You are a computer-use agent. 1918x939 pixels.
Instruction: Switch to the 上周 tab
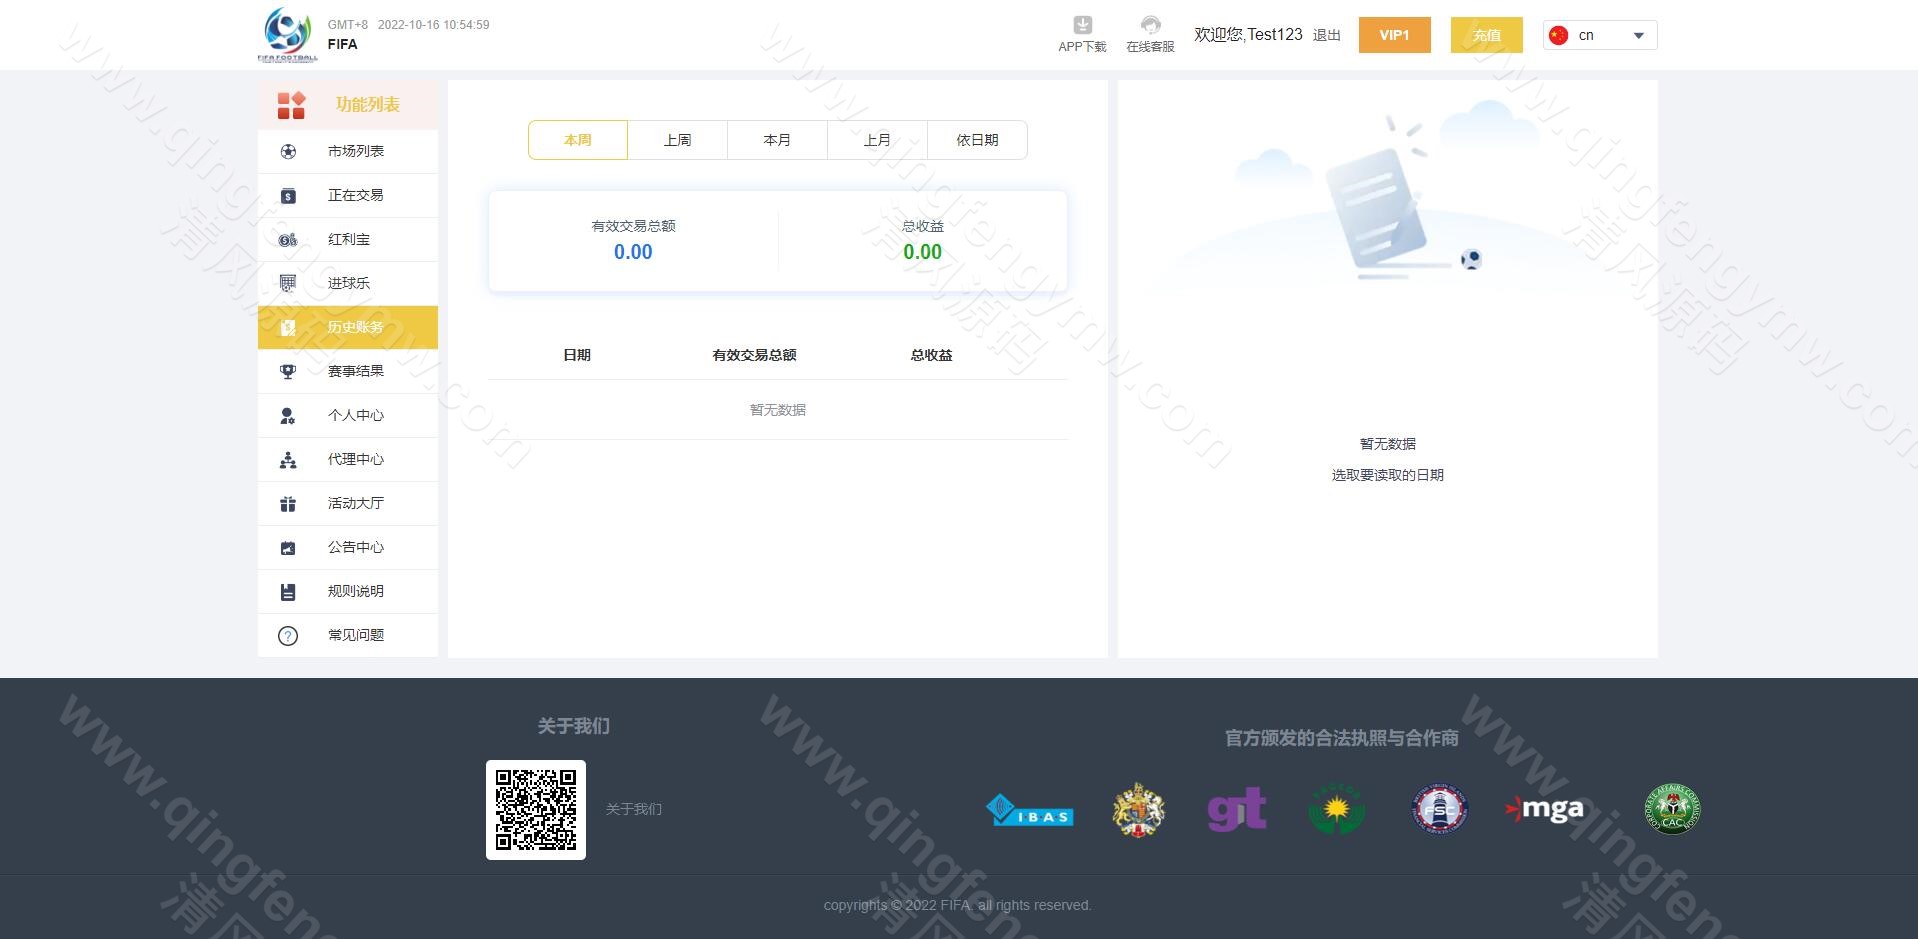click(677, 139)
